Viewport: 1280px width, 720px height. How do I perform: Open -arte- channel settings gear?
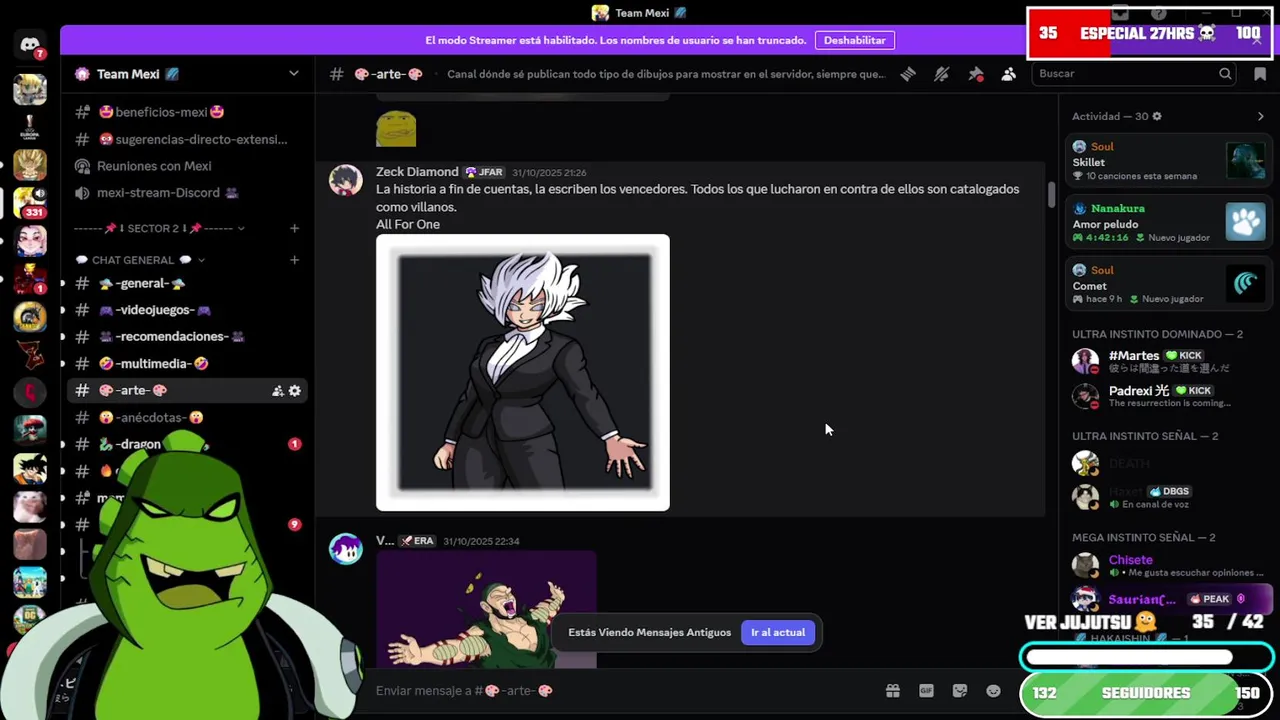point(295,391)
